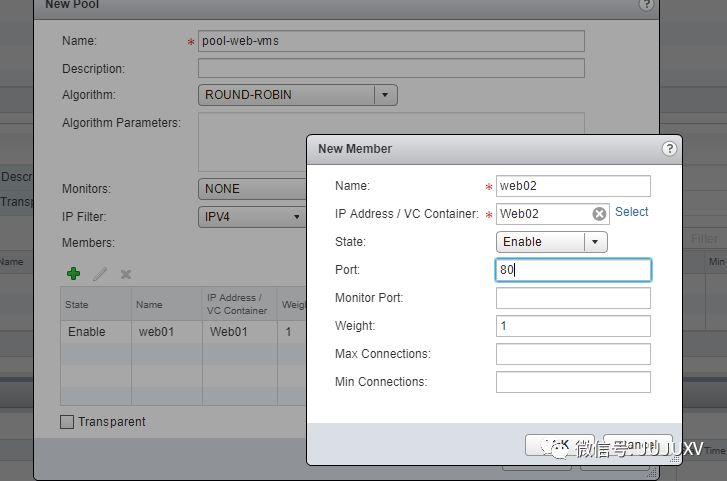Expand the Algorithm ROUND-ROBIN dropdown
727x481 pixels.
385,95
